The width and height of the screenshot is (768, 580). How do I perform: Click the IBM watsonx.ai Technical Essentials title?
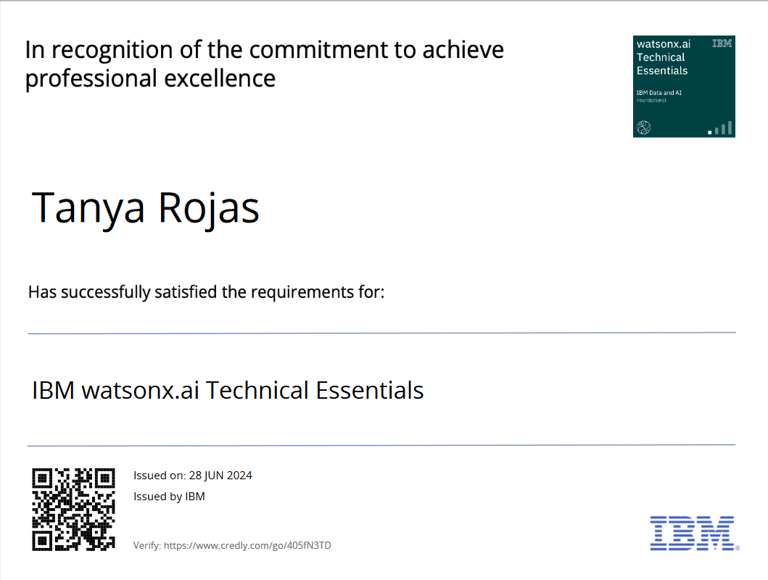(228, 390)
